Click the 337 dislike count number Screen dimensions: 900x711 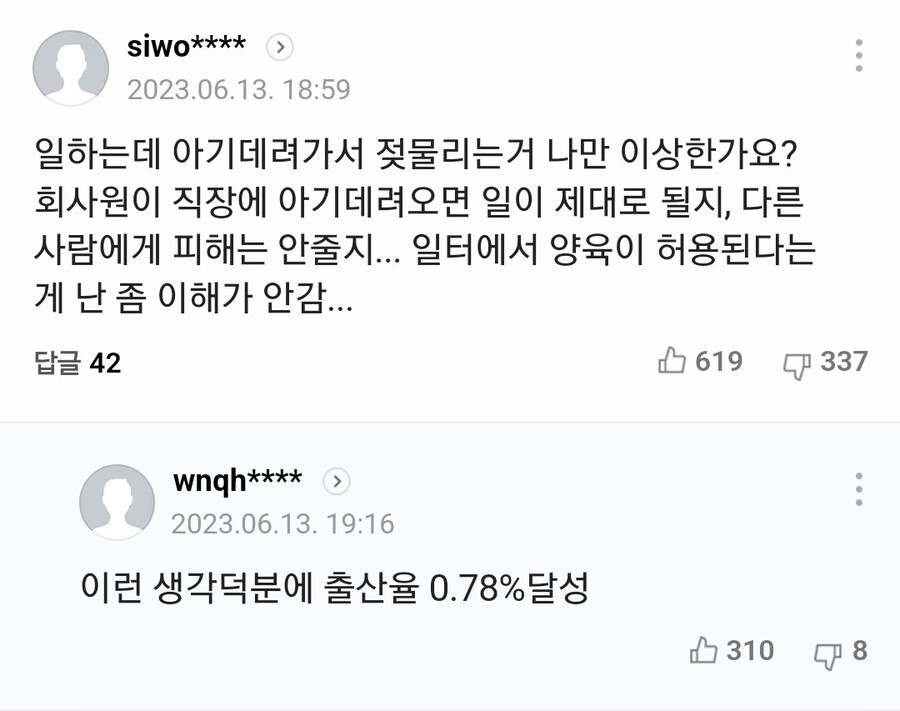[844, 362]
